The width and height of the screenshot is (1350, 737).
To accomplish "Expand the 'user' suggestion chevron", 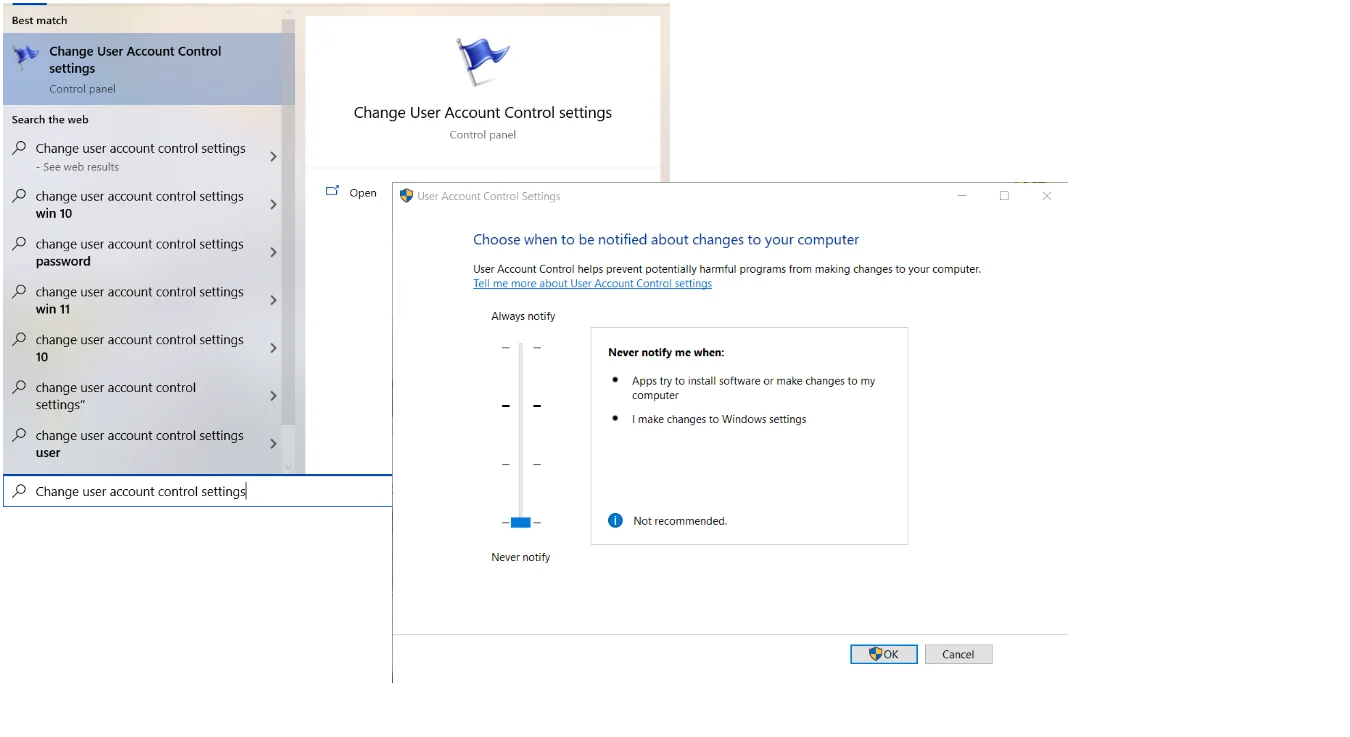I will click(273, 445).
